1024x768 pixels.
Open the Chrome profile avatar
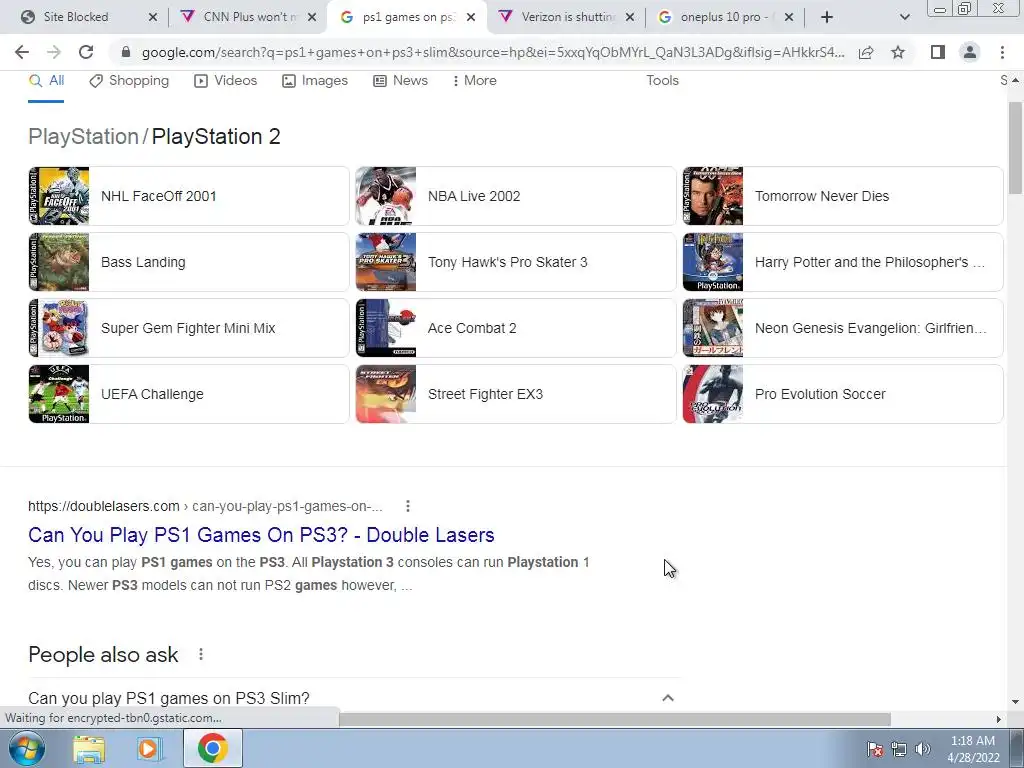(970, 52)
